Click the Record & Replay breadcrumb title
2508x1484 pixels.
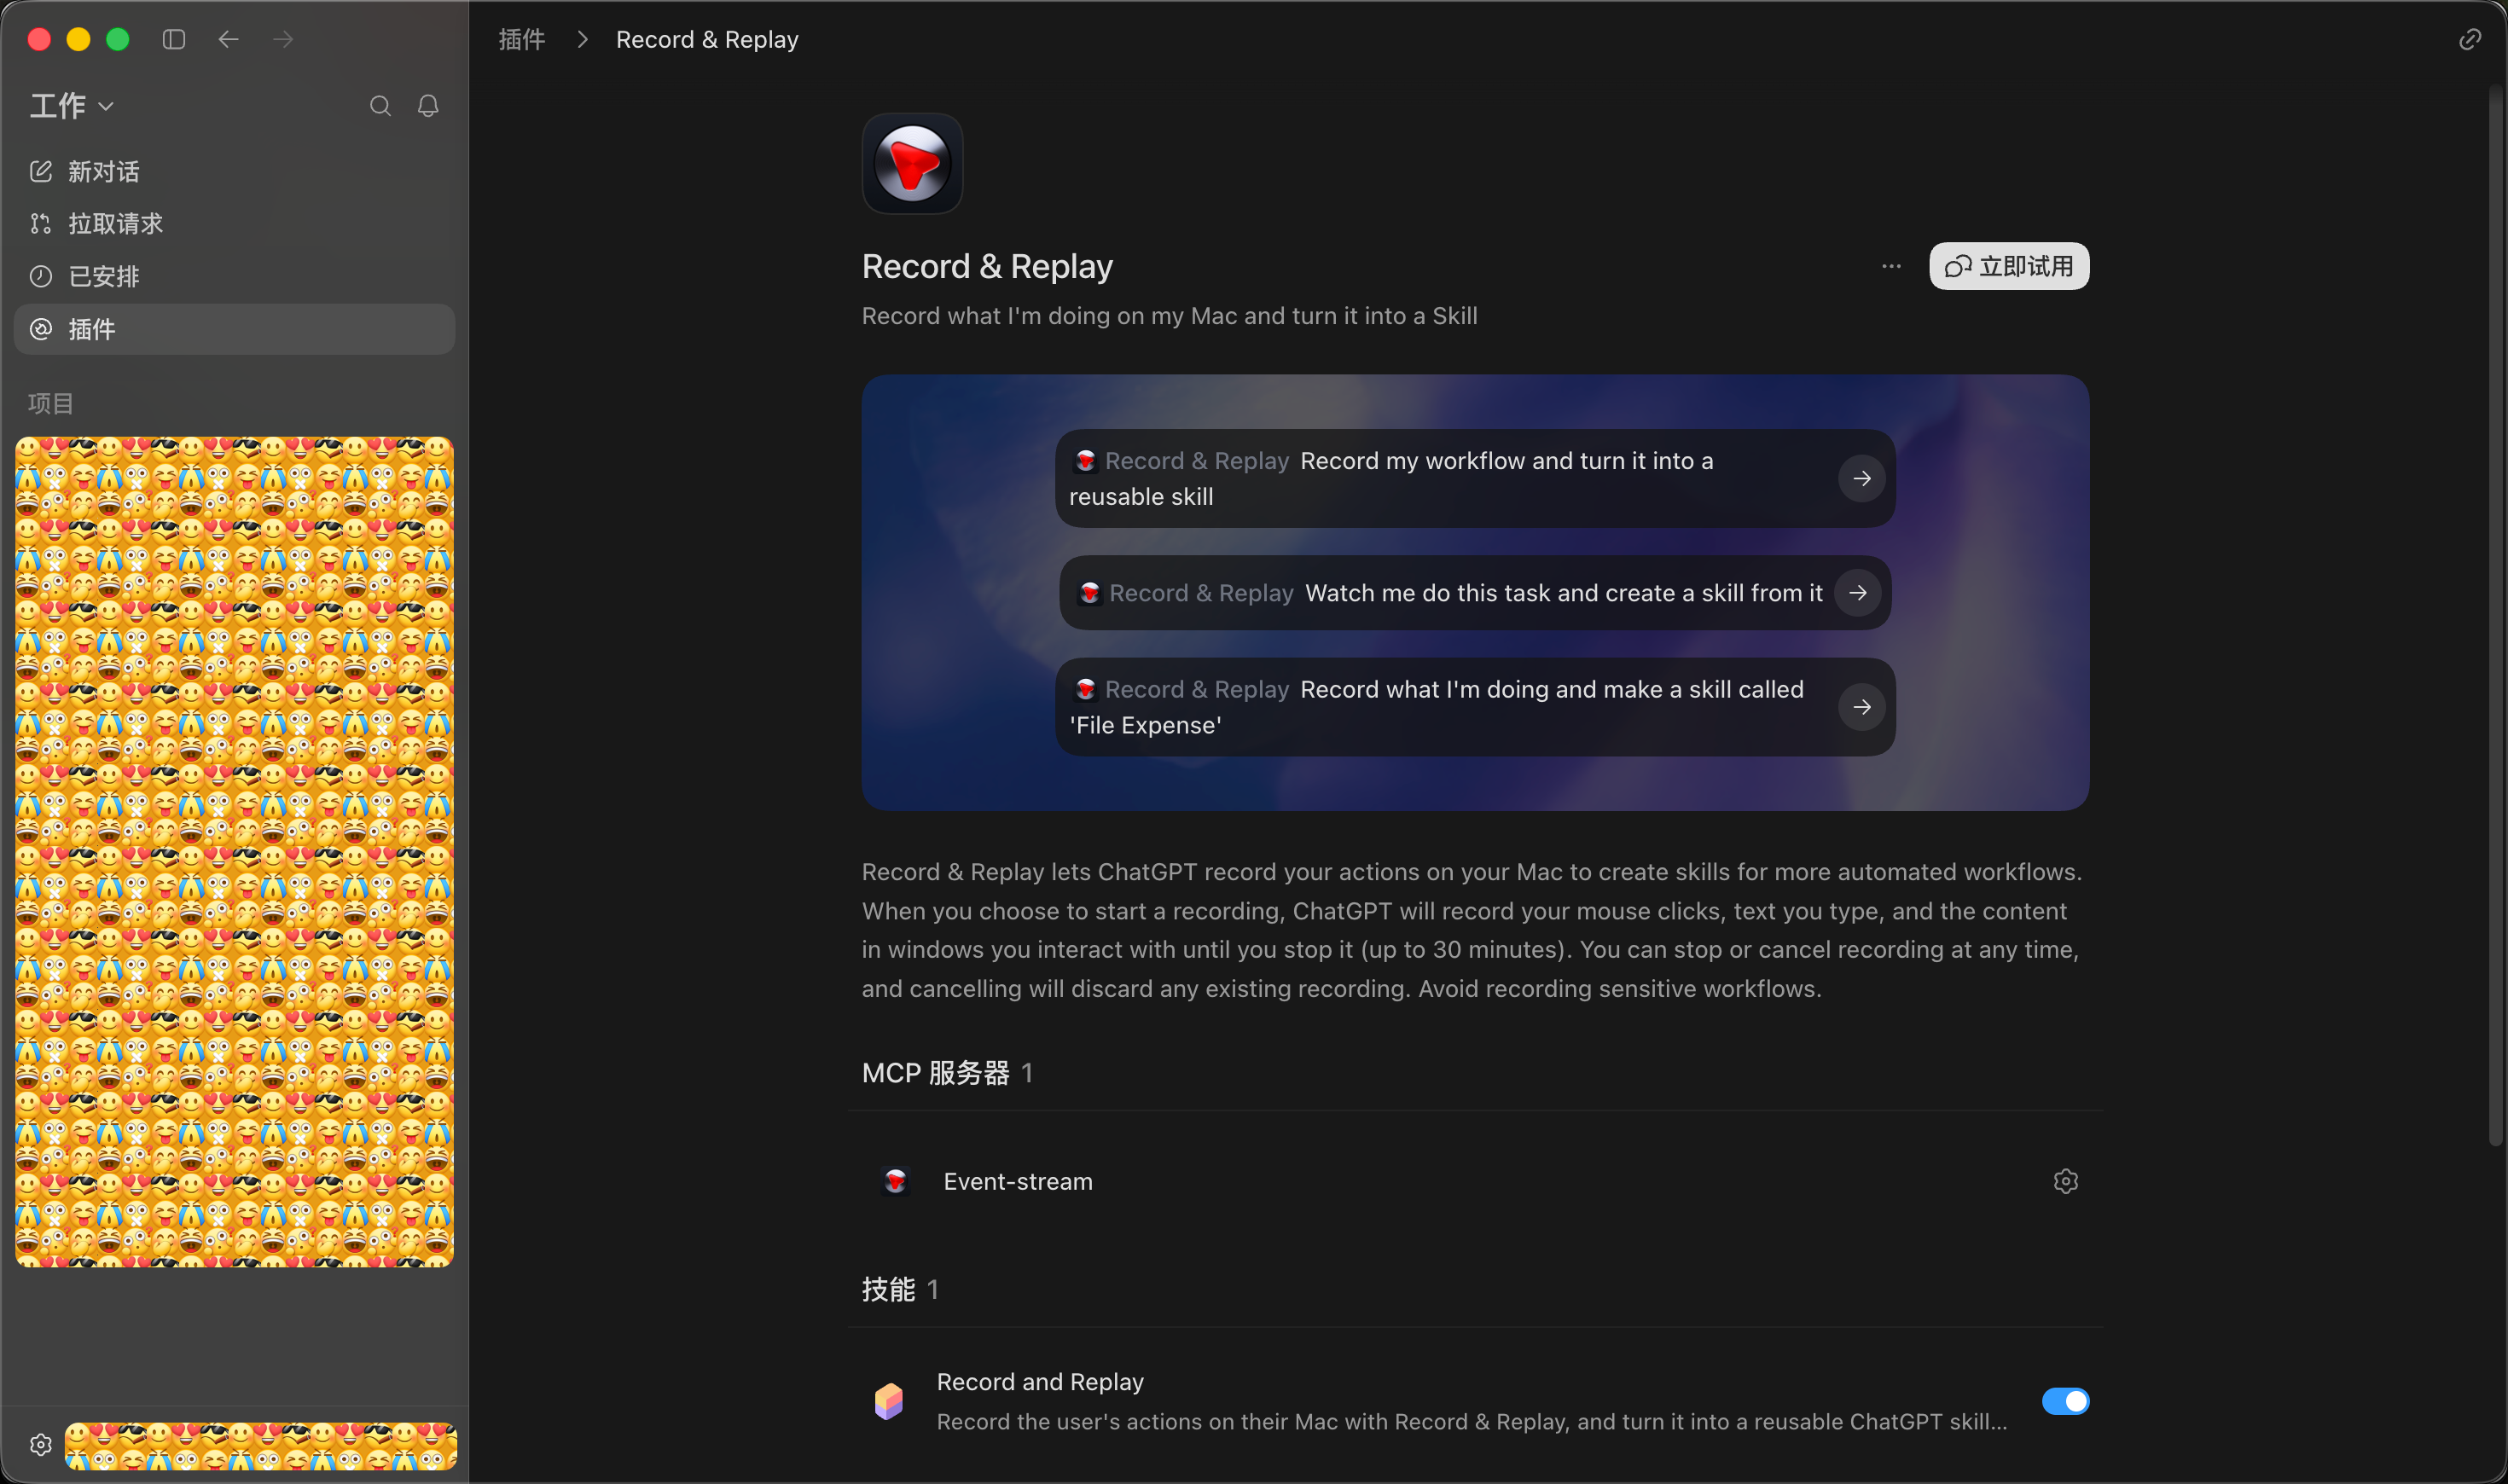point(707,40)
